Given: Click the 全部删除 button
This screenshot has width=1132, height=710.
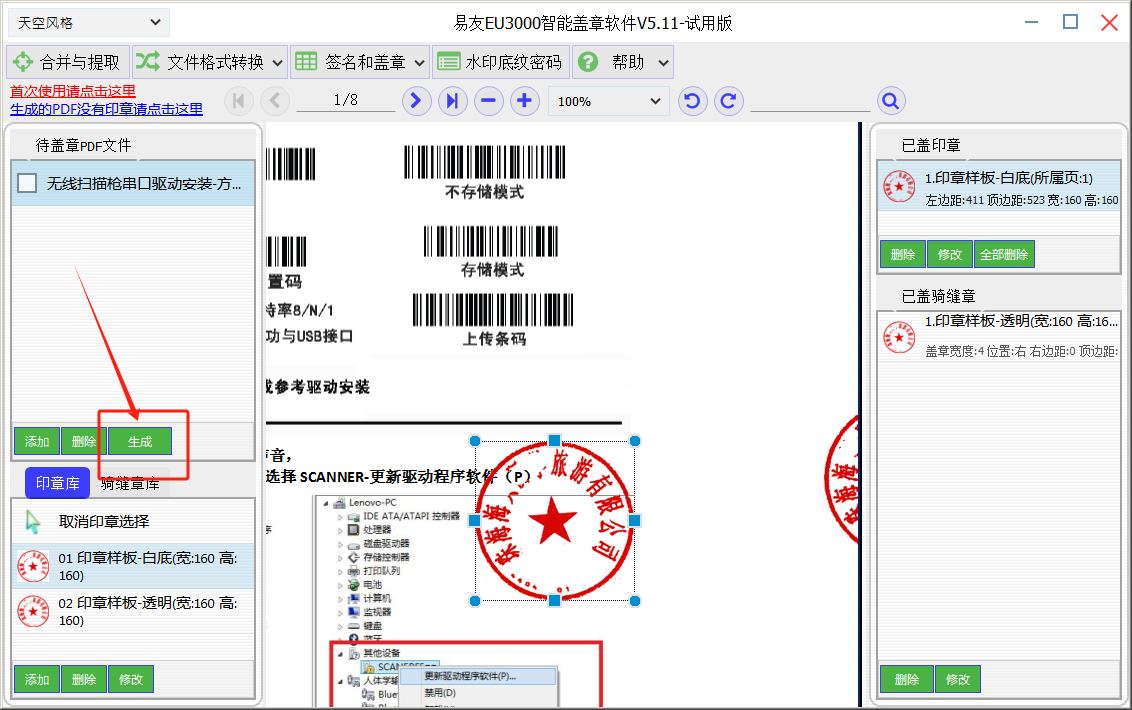Looking at the screenshot, I should [x=1004, y=254].
